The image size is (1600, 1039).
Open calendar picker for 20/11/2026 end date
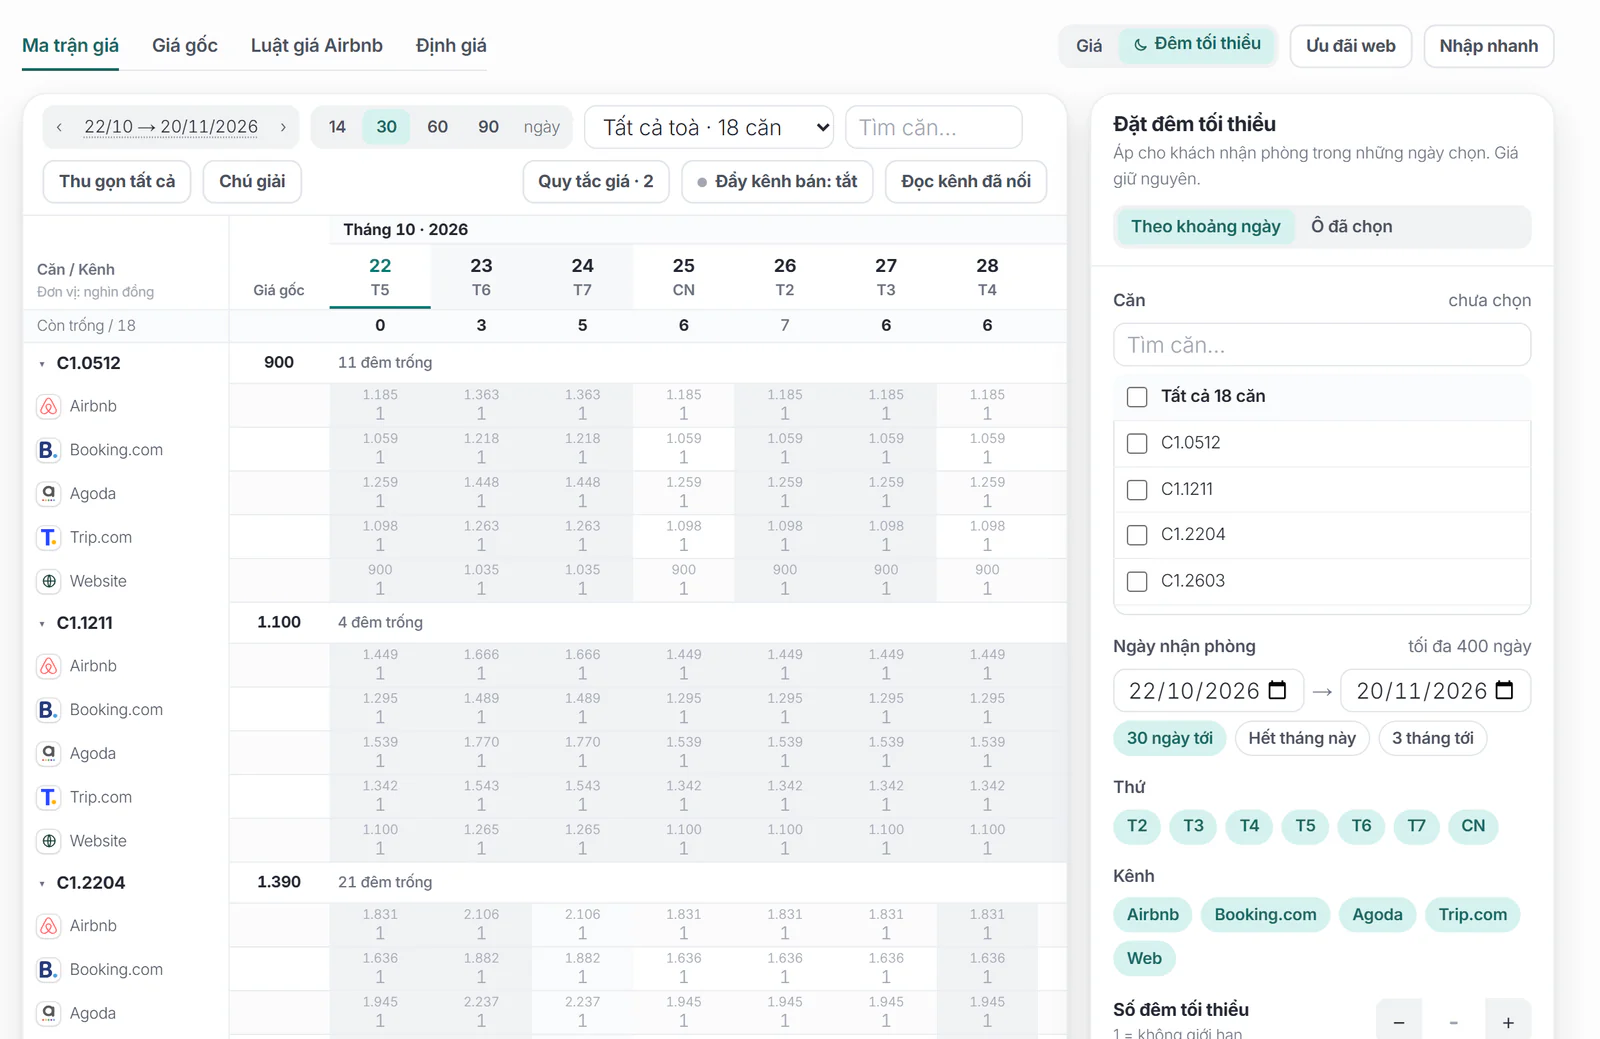(x=1505, y=690)
